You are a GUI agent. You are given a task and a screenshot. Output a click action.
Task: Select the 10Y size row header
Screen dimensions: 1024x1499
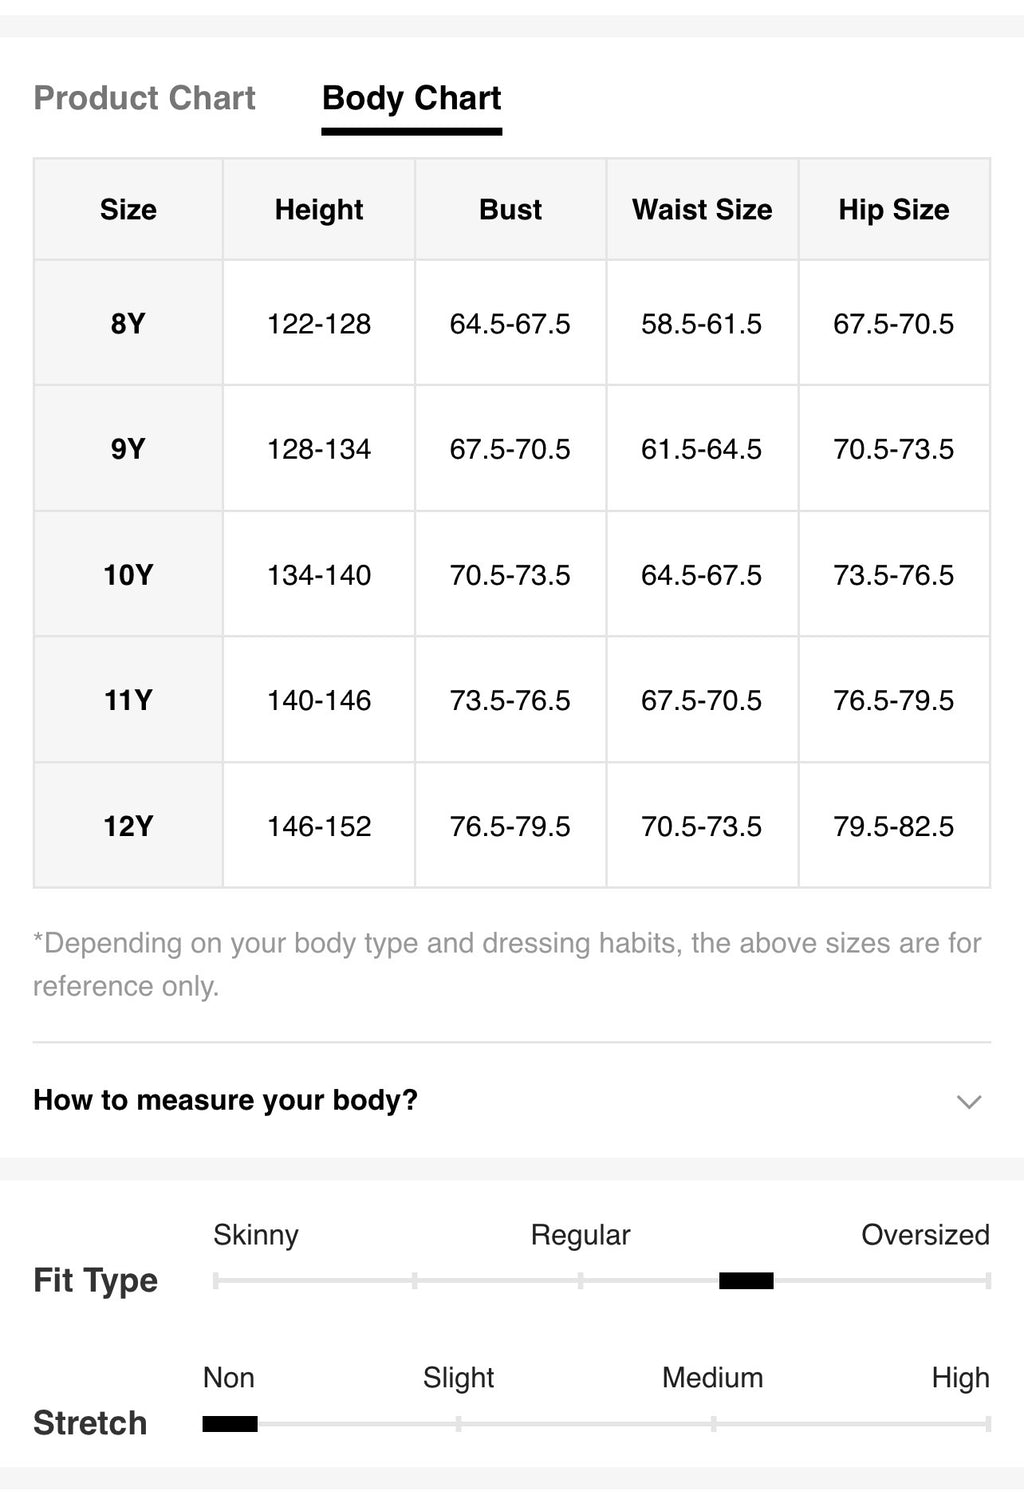pyautogui.click(x=128, y=574)
